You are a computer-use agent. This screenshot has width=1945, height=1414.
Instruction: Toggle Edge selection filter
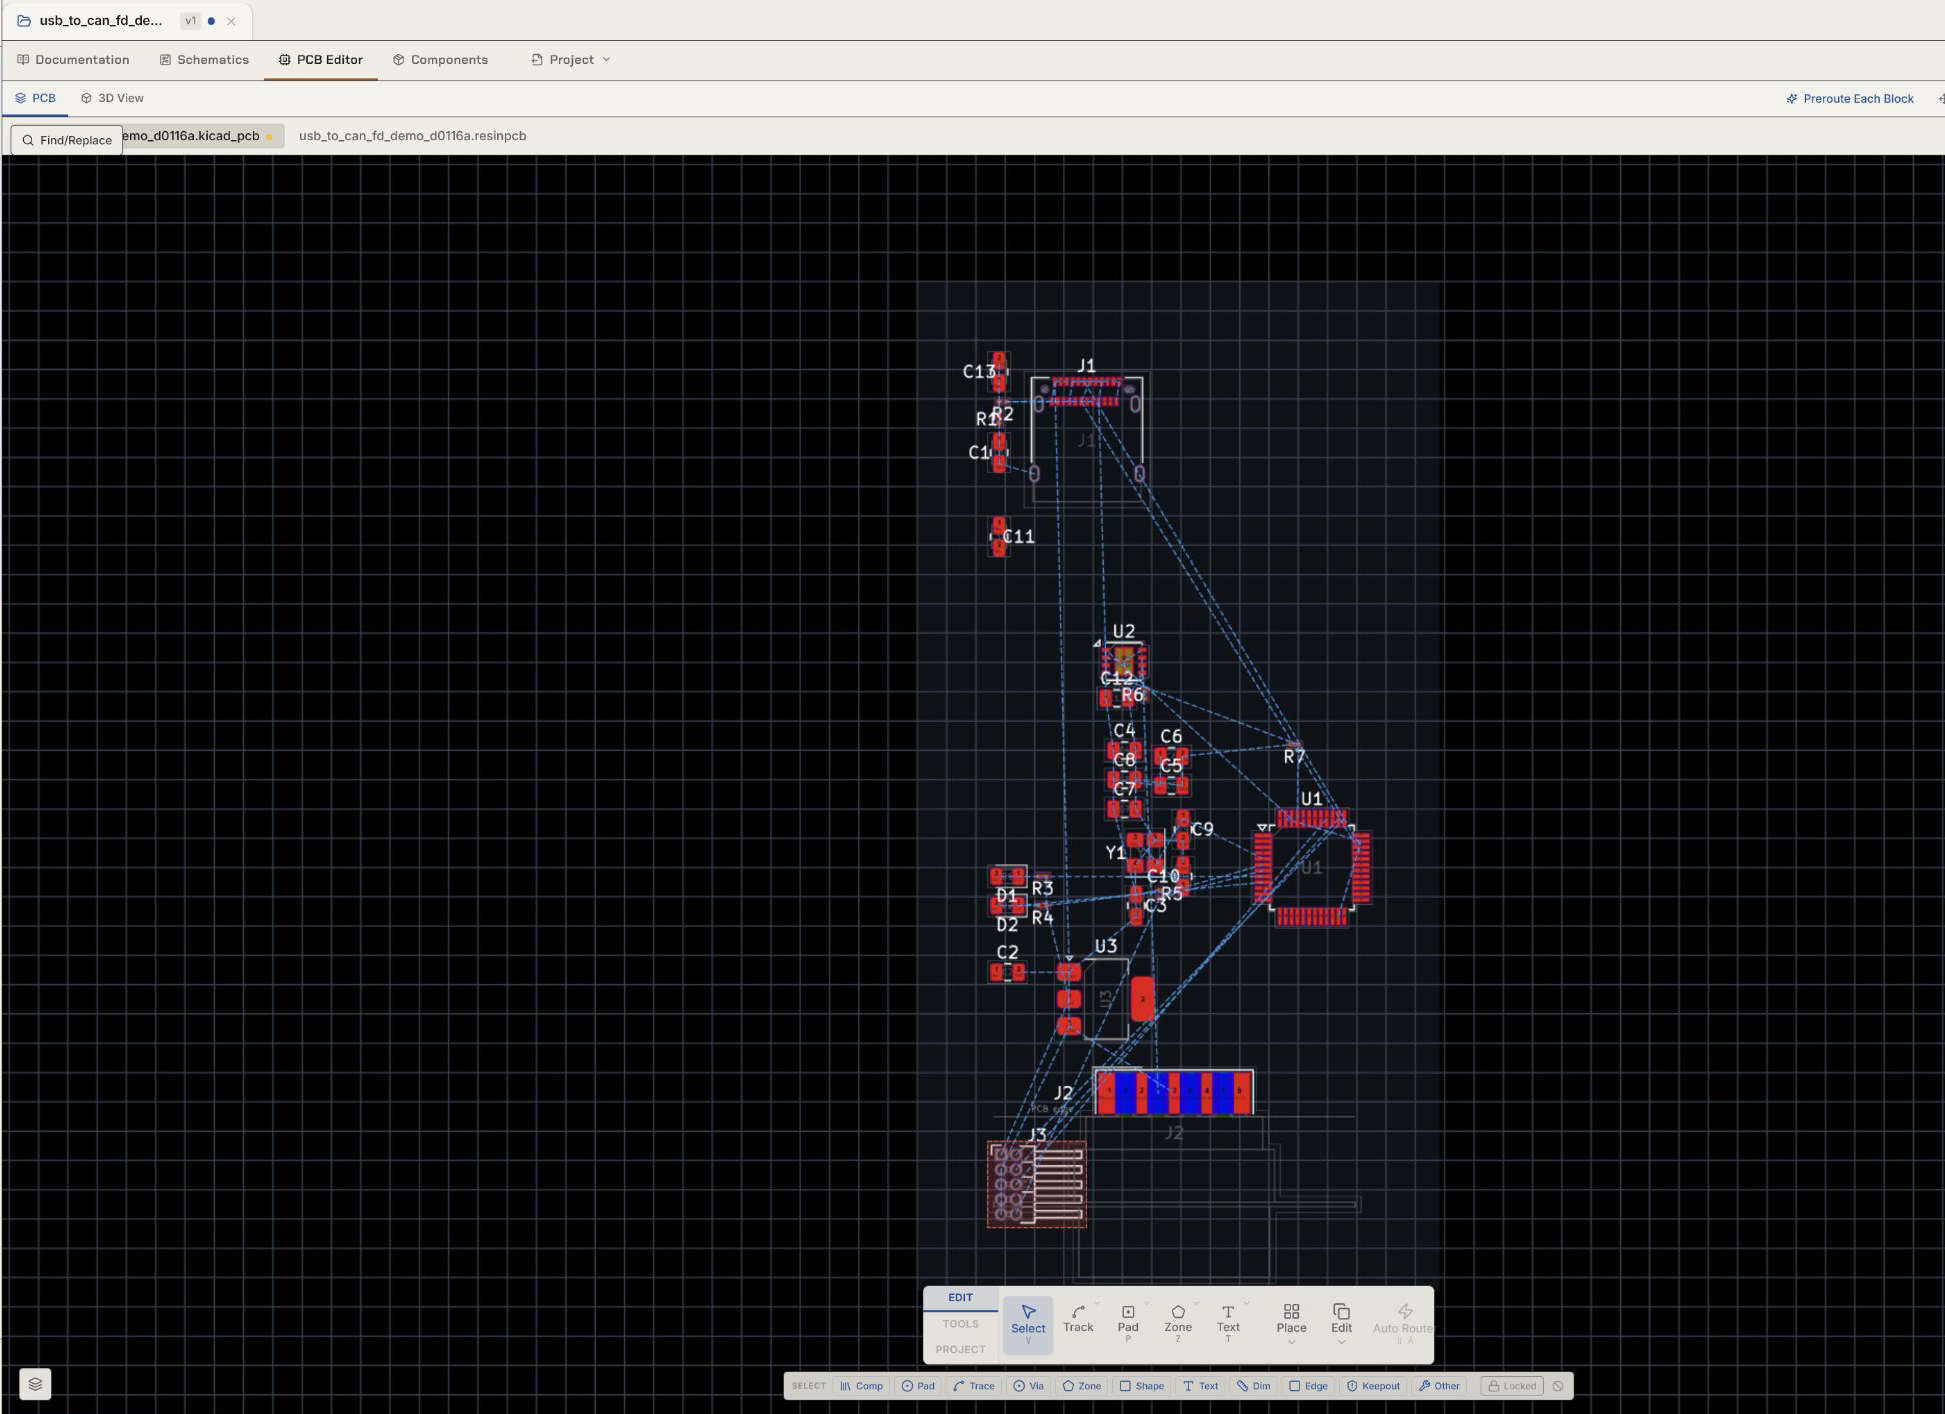[1308, 1386]
